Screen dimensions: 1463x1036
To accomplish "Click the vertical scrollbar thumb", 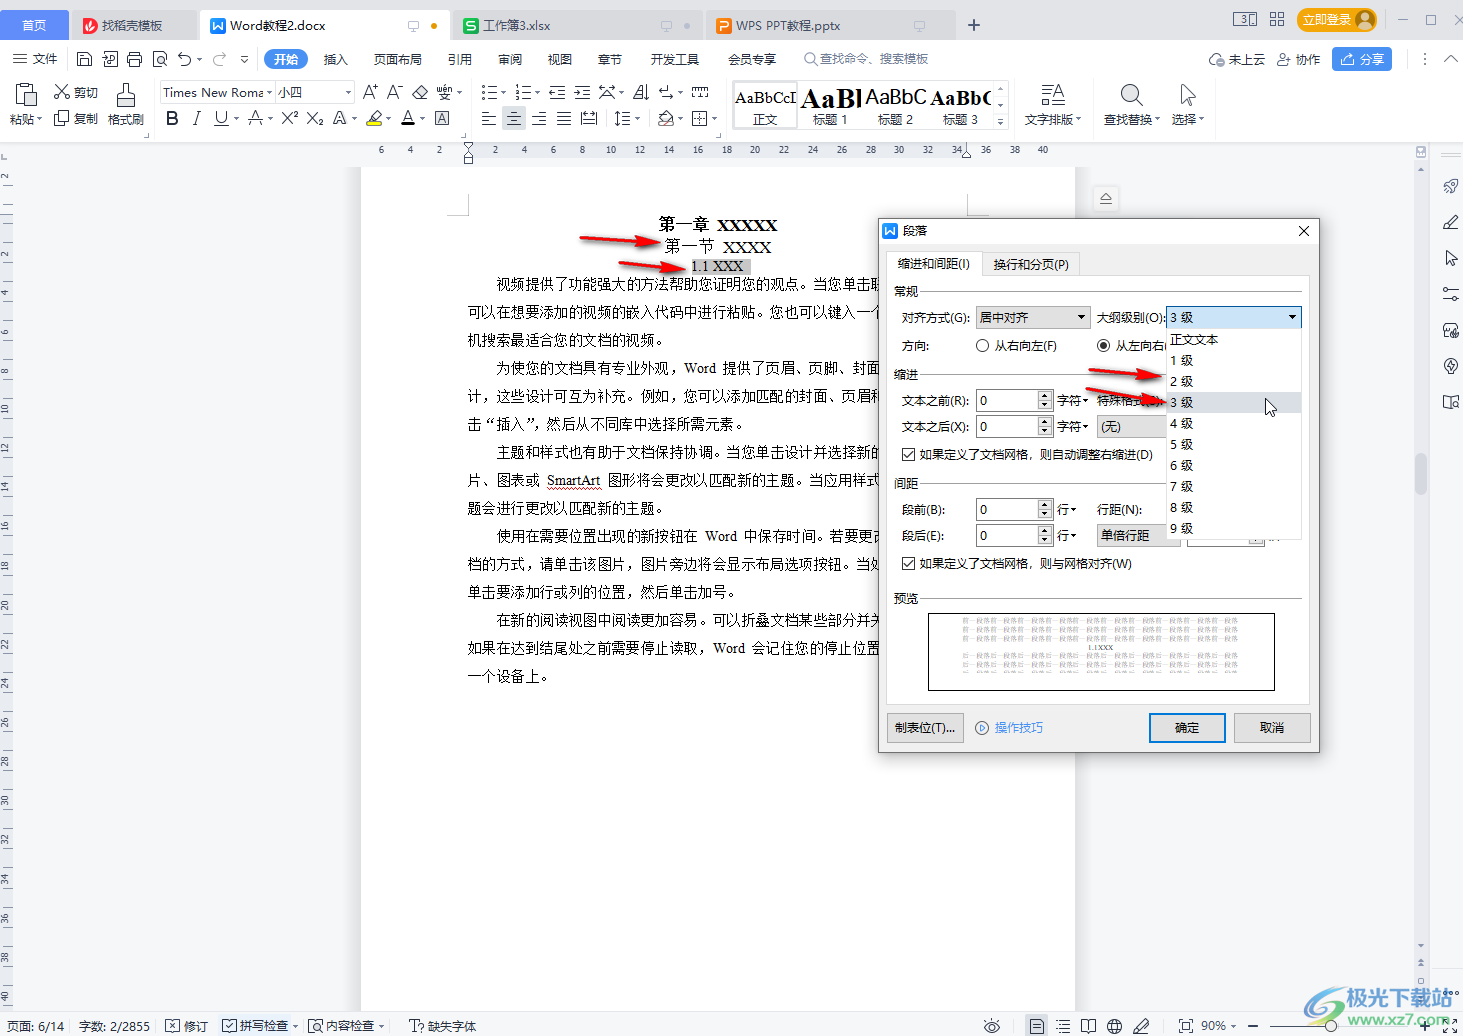I will (x=1420, y=474).
